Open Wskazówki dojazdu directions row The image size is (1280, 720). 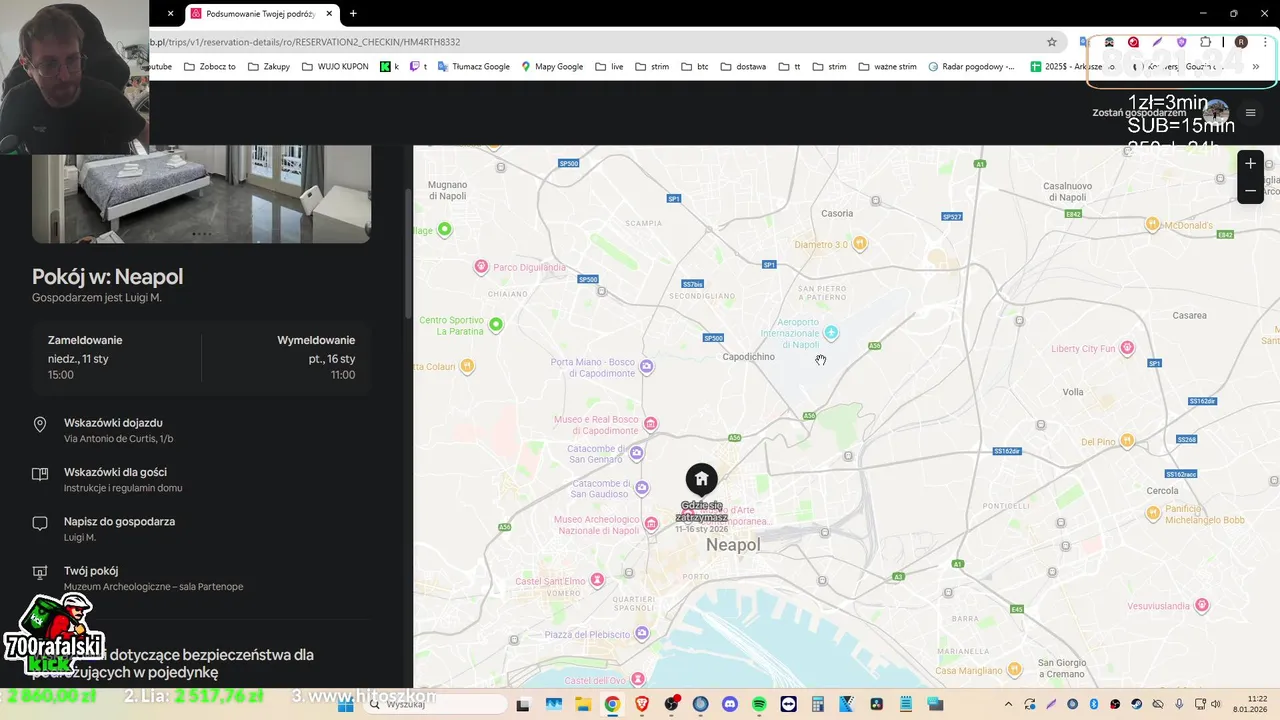tap(201, 430)
